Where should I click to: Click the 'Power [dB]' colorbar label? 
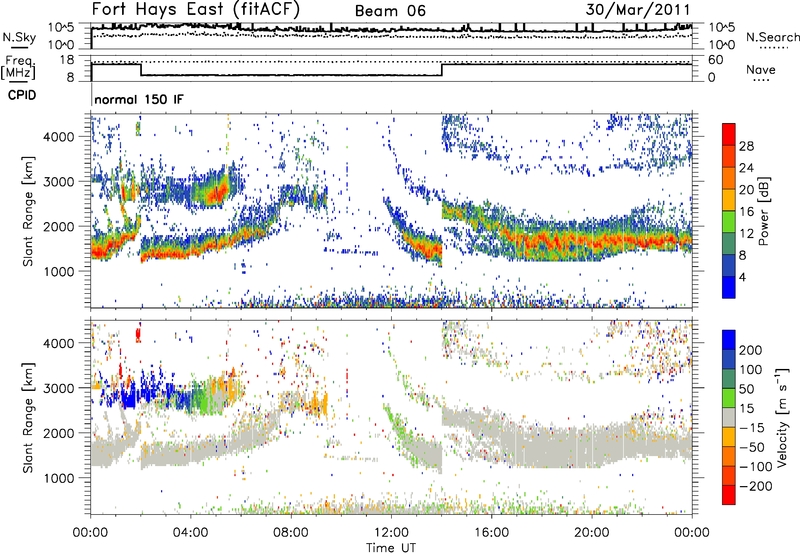coord(763,211)
